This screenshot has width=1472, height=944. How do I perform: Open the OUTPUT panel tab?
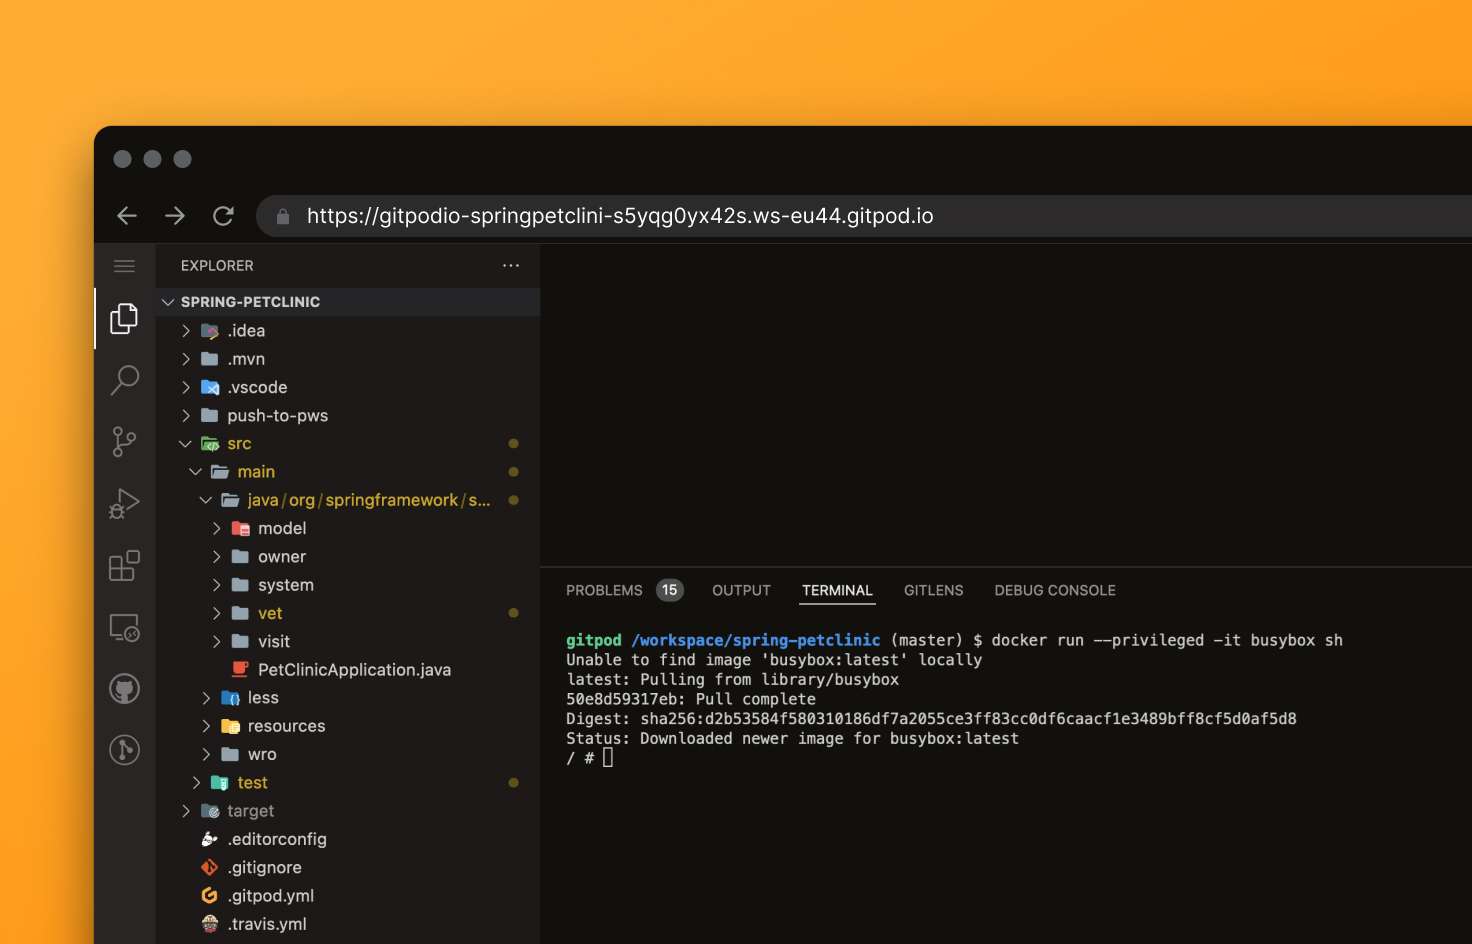tap(741, 591)
